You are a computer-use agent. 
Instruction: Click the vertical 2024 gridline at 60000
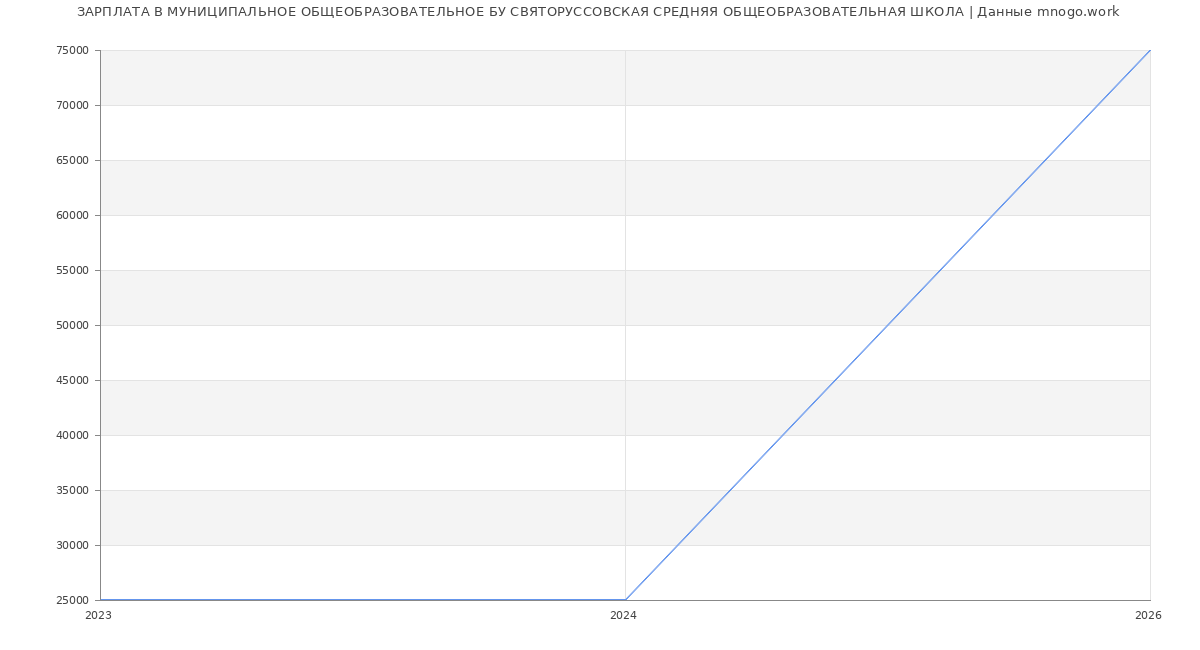pos(625,215)
